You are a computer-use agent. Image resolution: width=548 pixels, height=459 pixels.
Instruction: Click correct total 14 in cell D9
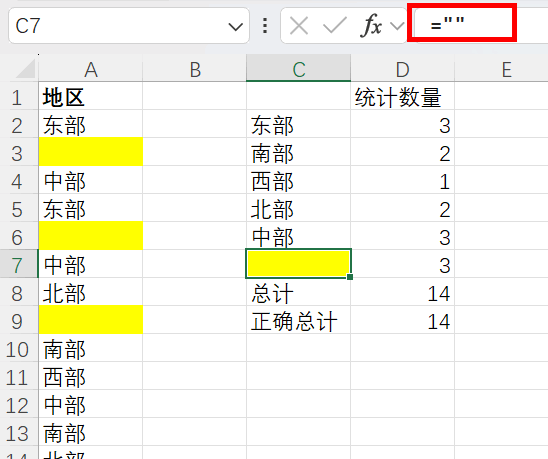pos(403,320)
